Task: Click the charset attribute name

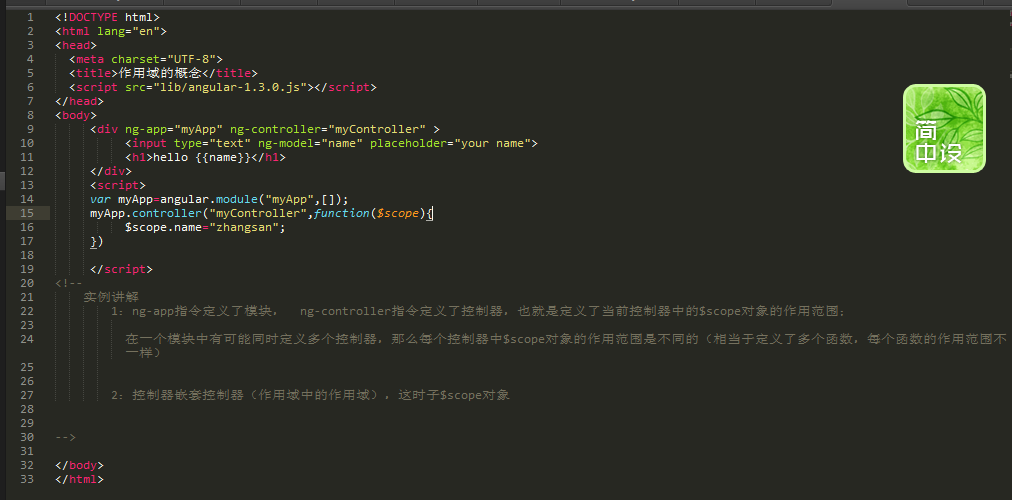Action: 136,59
